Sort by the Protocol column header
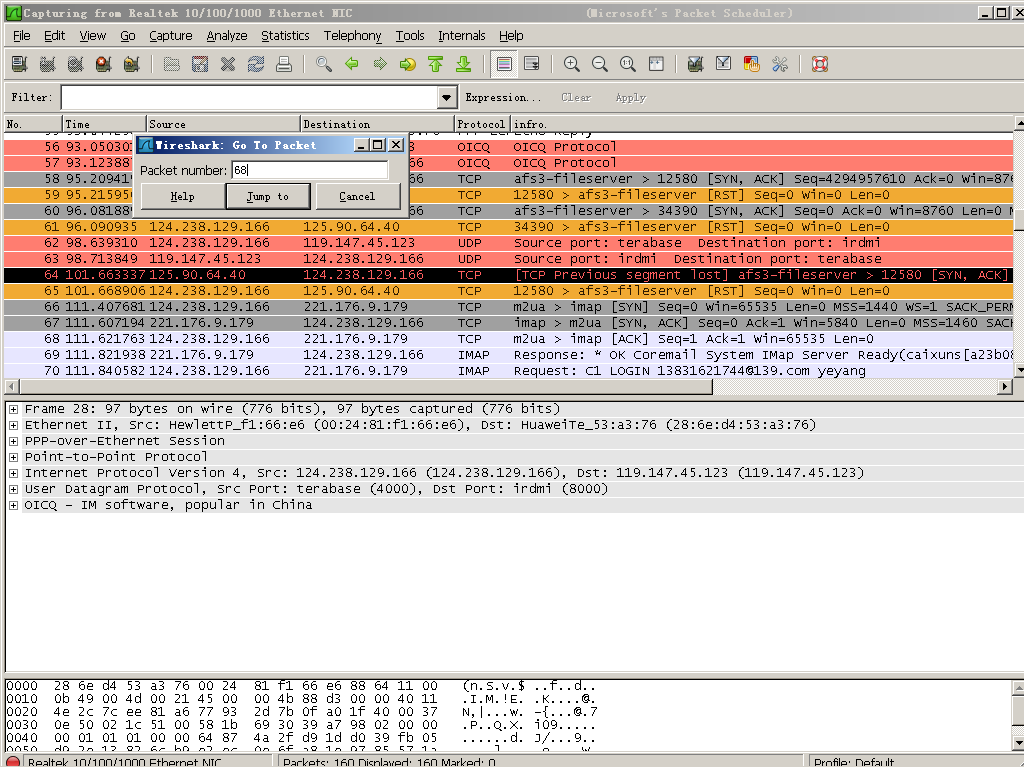 pyautogui.click(x=481, y=124)
